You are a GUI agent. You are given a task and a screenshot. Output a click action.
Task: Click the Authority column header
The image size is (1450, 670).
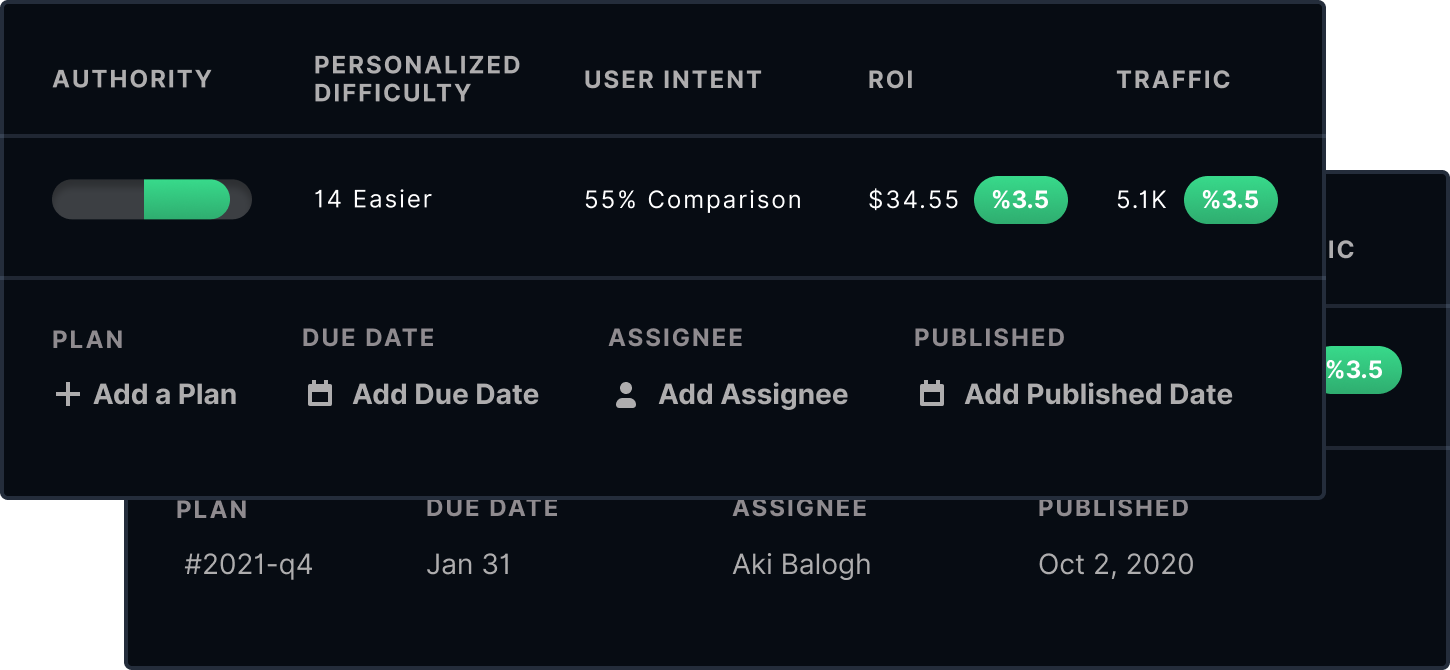tap(132, 80)
